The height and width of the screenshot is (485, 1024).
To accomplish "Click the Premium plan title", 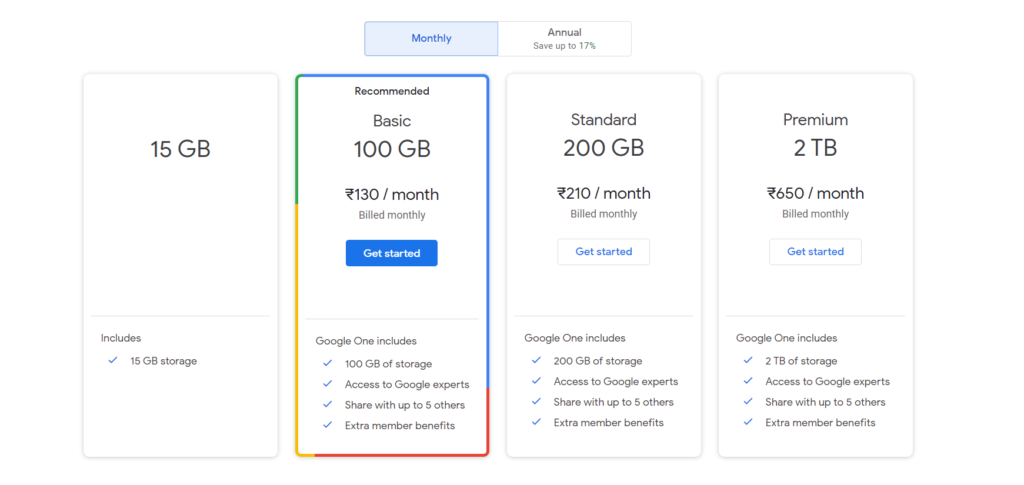I will (815, 120).
